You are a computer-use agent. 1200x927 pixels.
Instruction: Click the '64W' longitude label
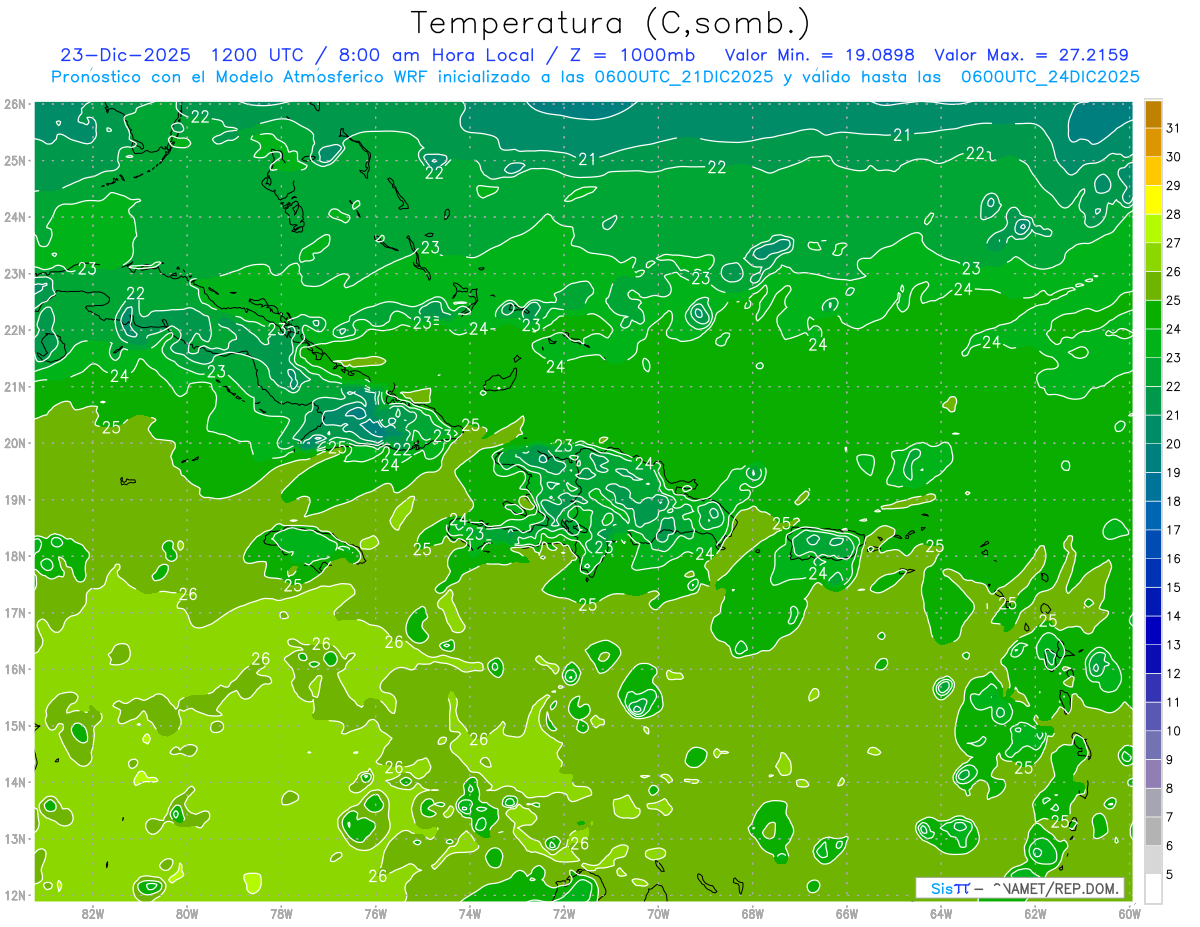pyautogui.click(x=941, y=913)
